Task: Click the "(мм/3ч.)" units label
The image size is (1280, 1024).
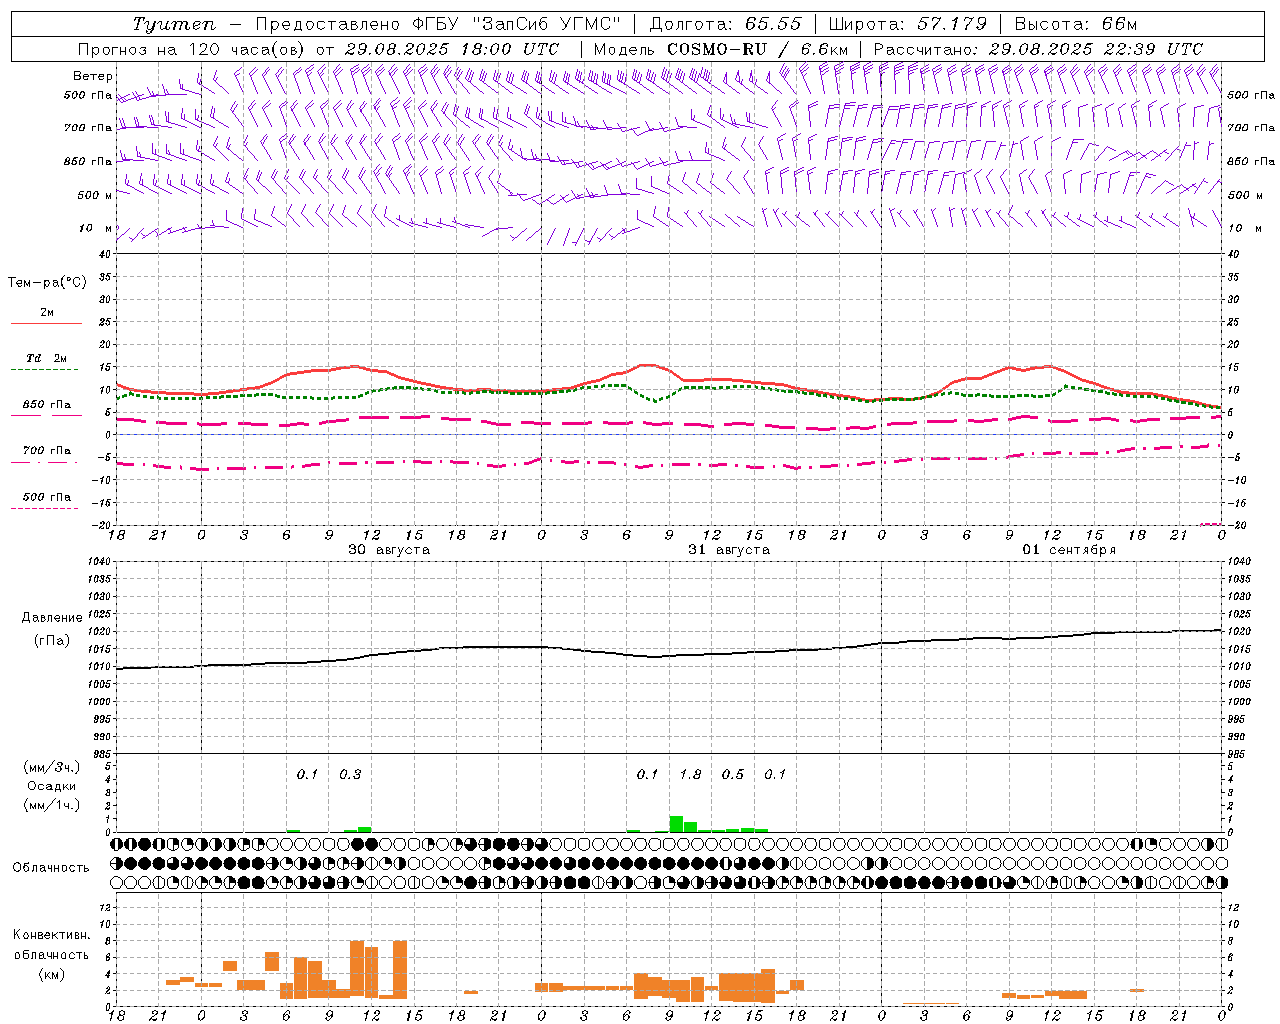Action: (x=51, y=767)
